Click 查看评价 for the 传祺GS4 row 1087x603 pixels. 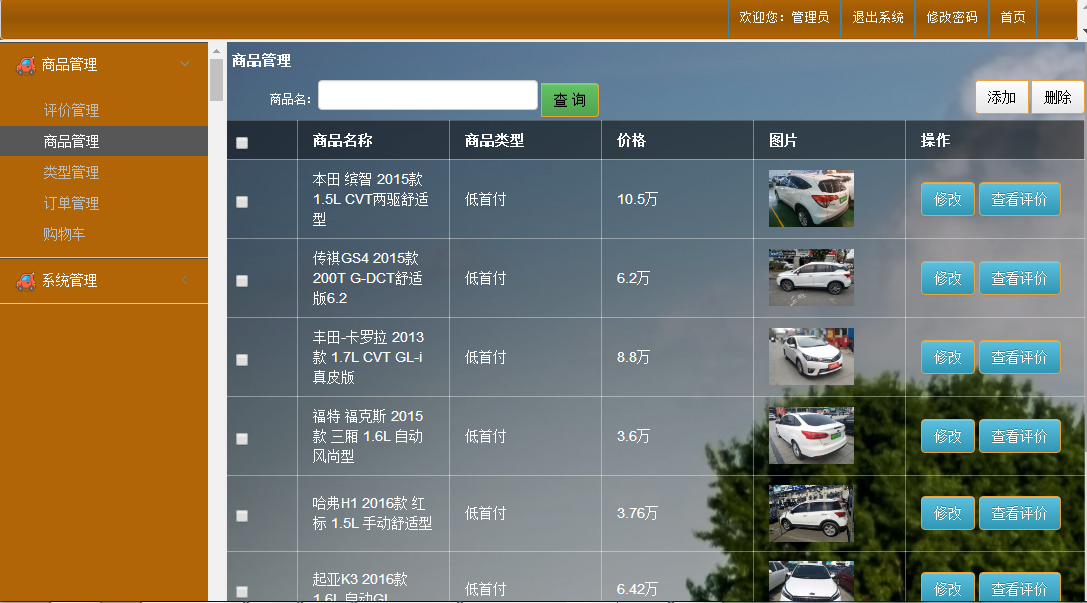[1019, 279]
